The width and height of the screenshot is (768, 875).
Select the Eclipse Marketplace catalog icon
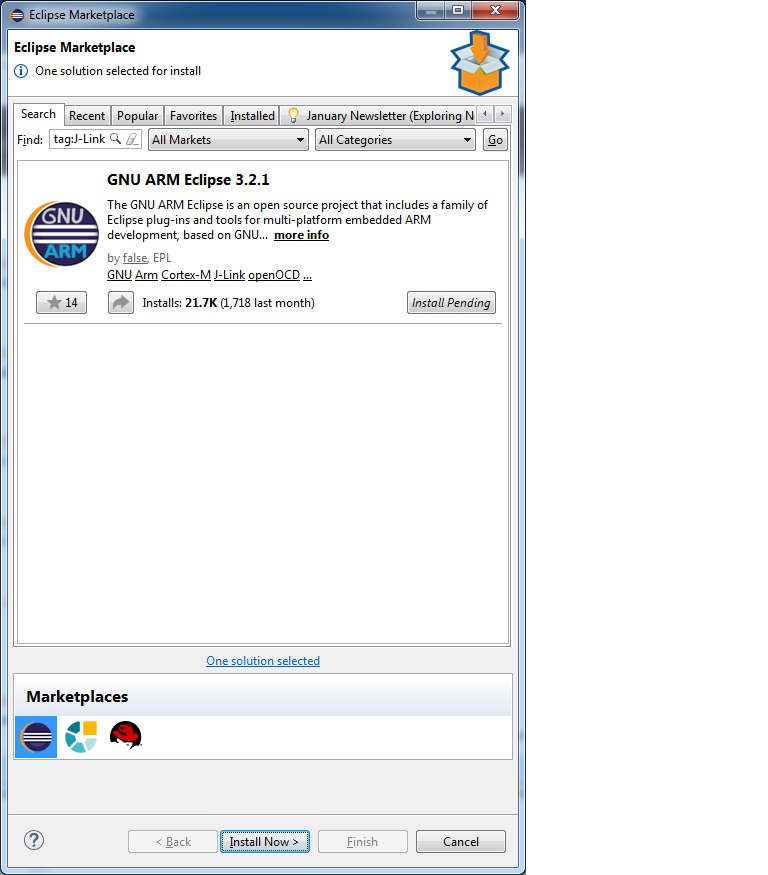[x=36, y=737]
